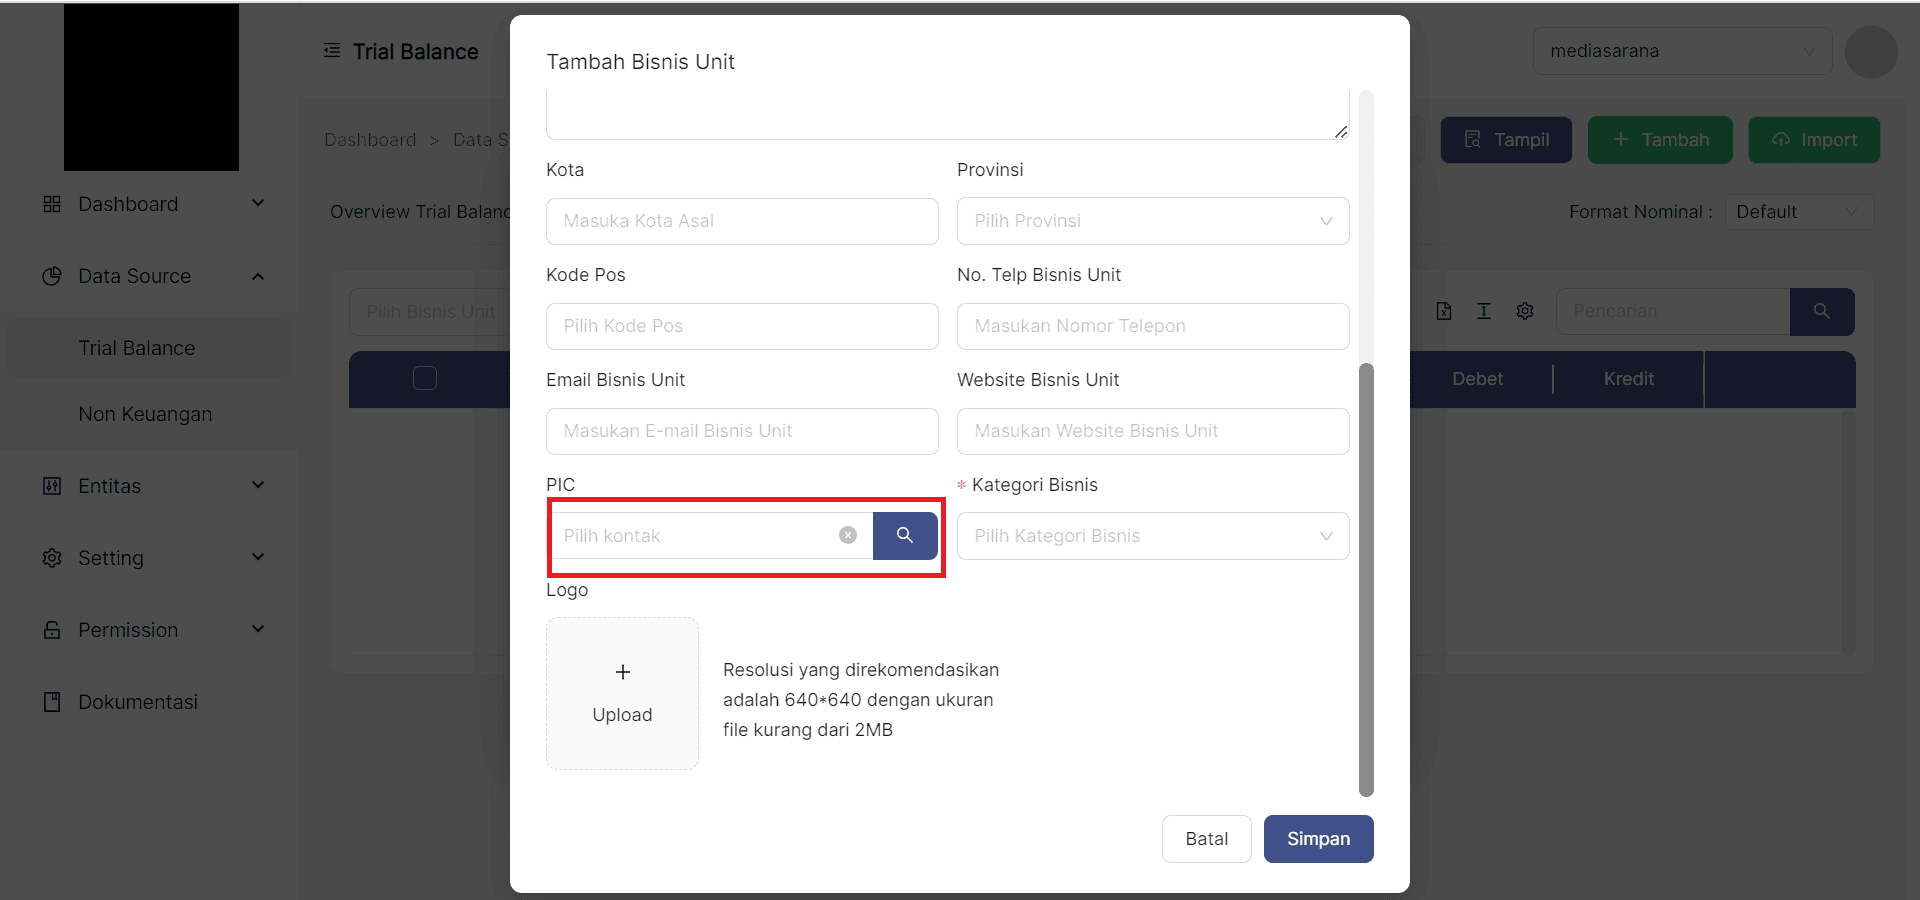Click the table settings gear icon
1920x900 pixels.
coord(1525,311)
